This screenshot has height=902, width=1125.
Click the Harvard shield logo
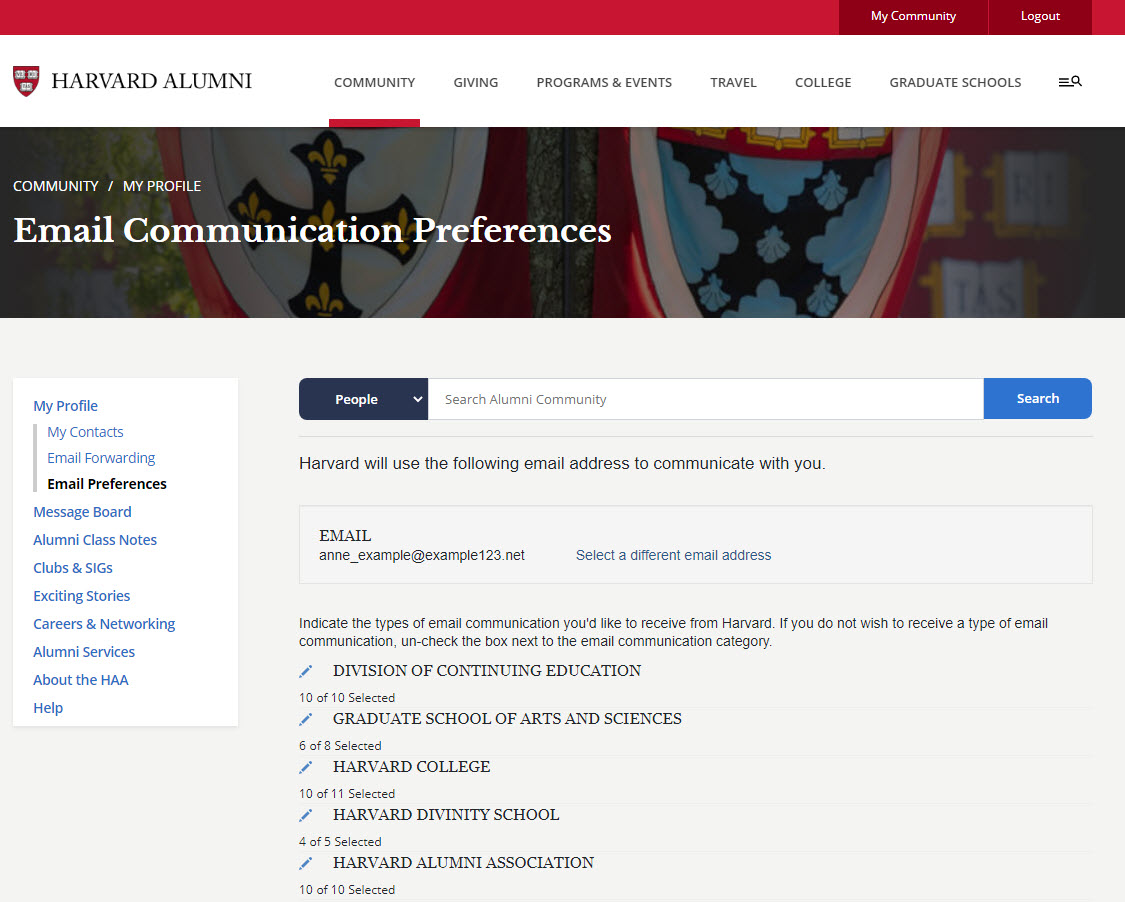pyautogui.click(x=25, y=80)
